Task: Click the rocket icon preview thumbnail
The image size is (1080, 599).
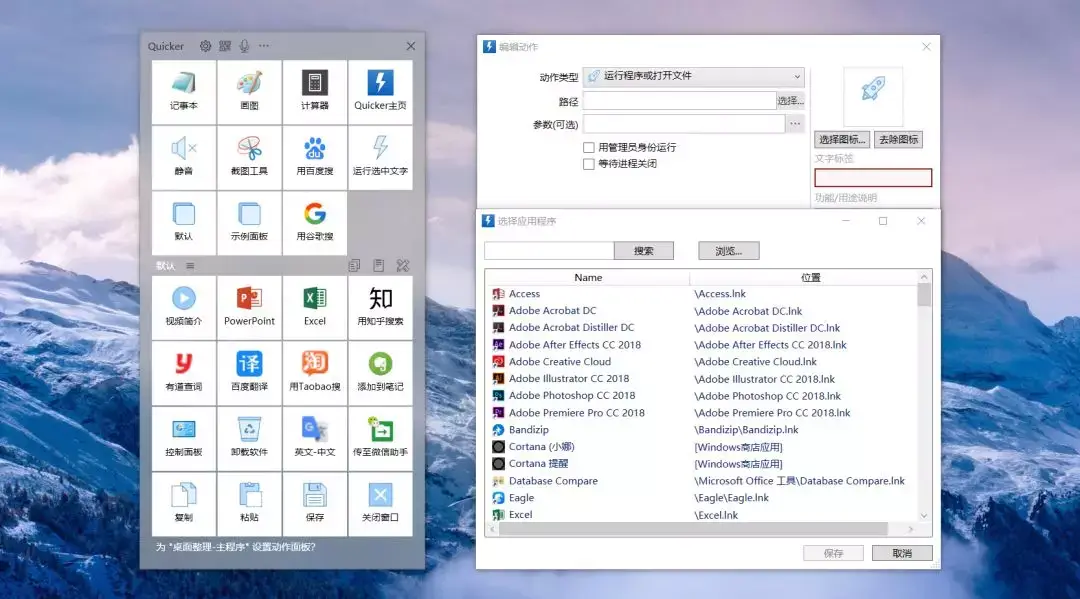Action: coord(873,96)
